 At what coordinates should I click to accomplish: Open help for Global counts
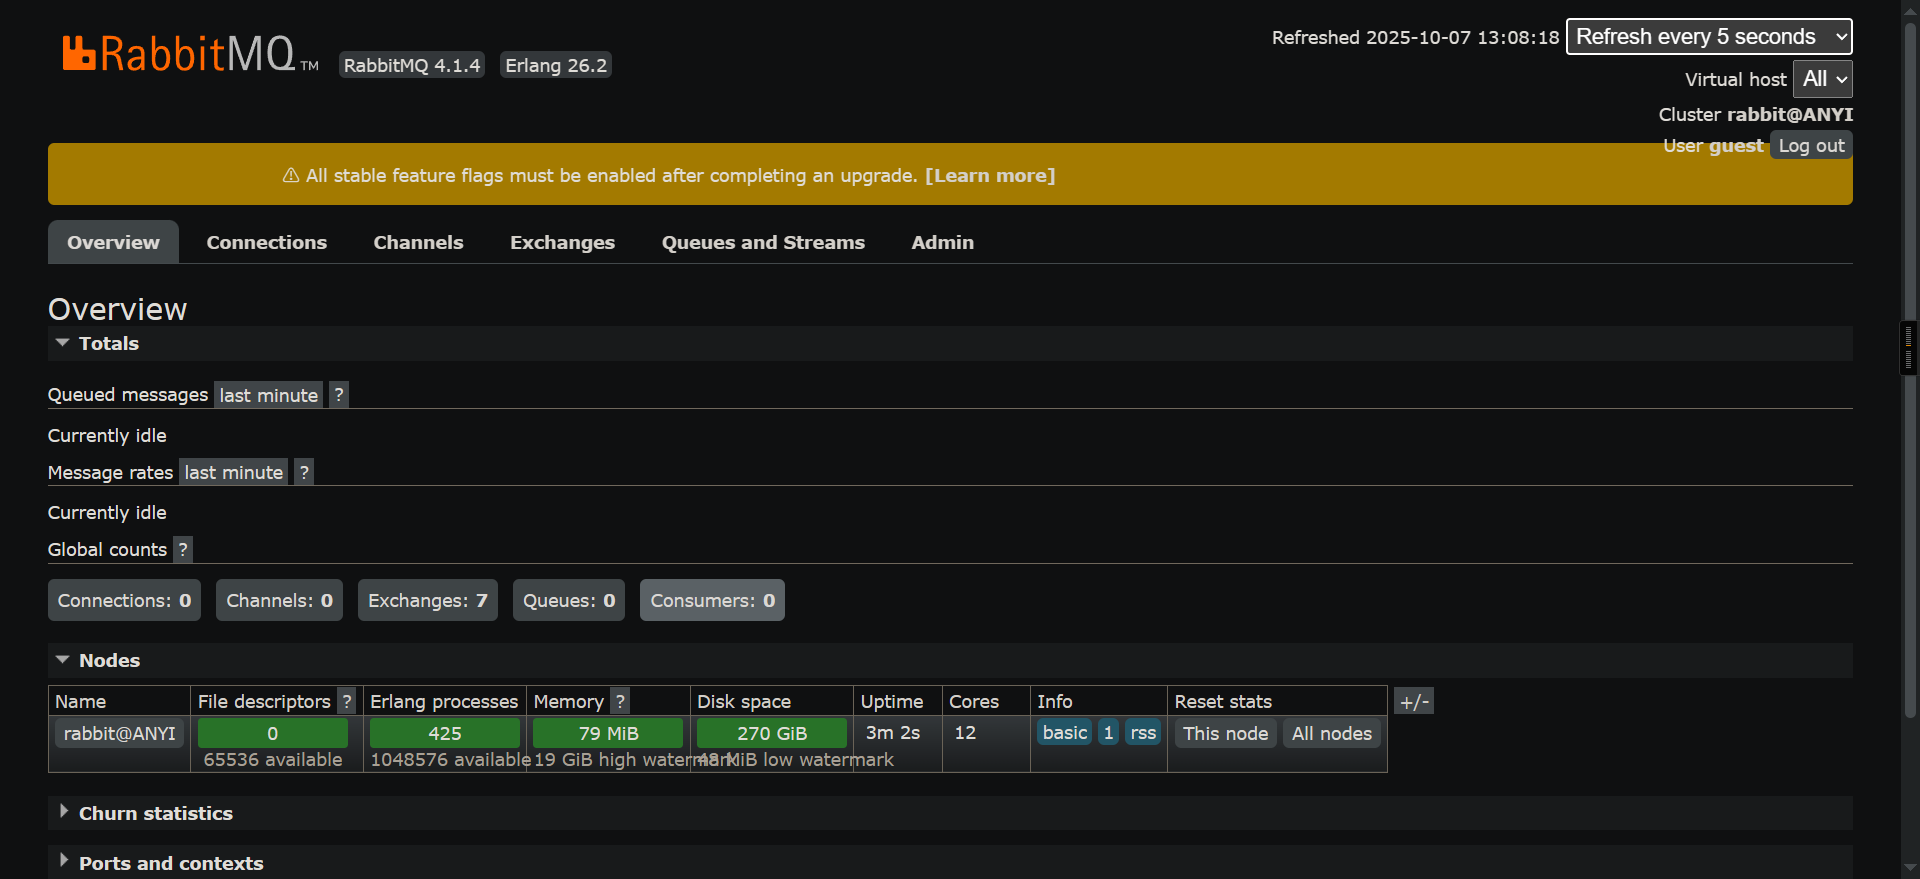click(183, 549)
